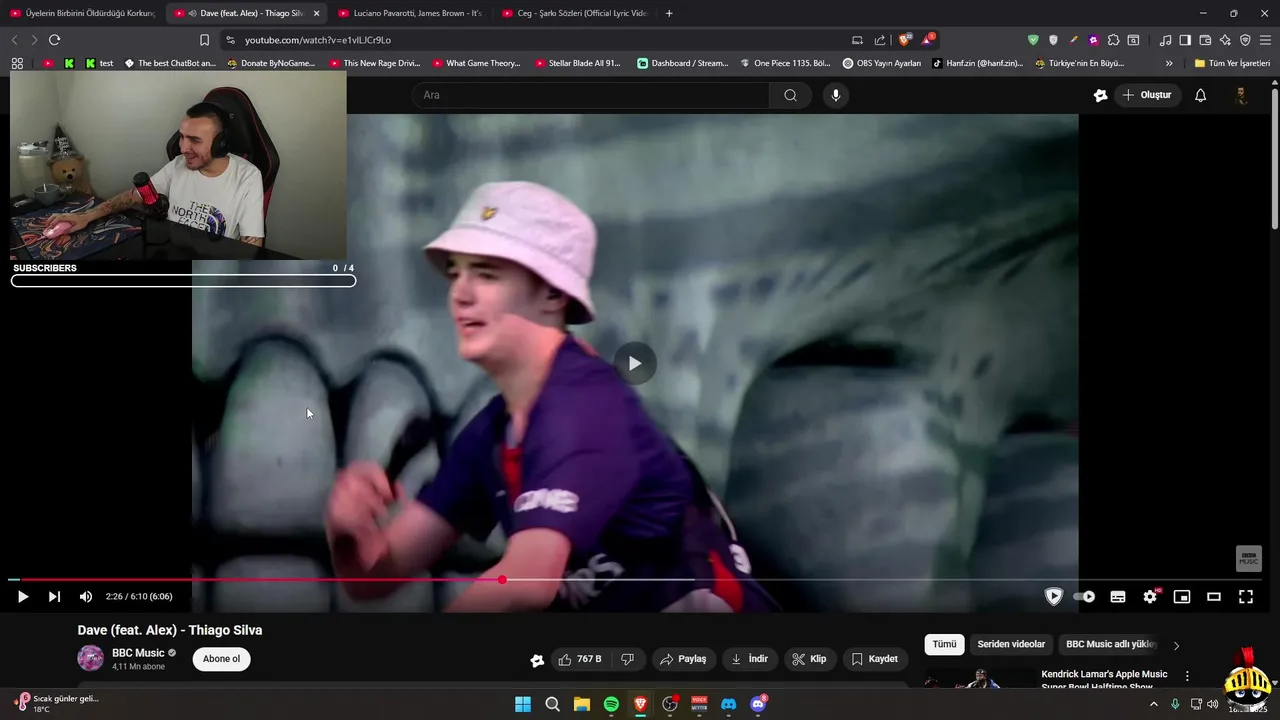1280x720 pixels.
Task: Expand the hidden bookmarks chevron
Action: point(1169,63)
